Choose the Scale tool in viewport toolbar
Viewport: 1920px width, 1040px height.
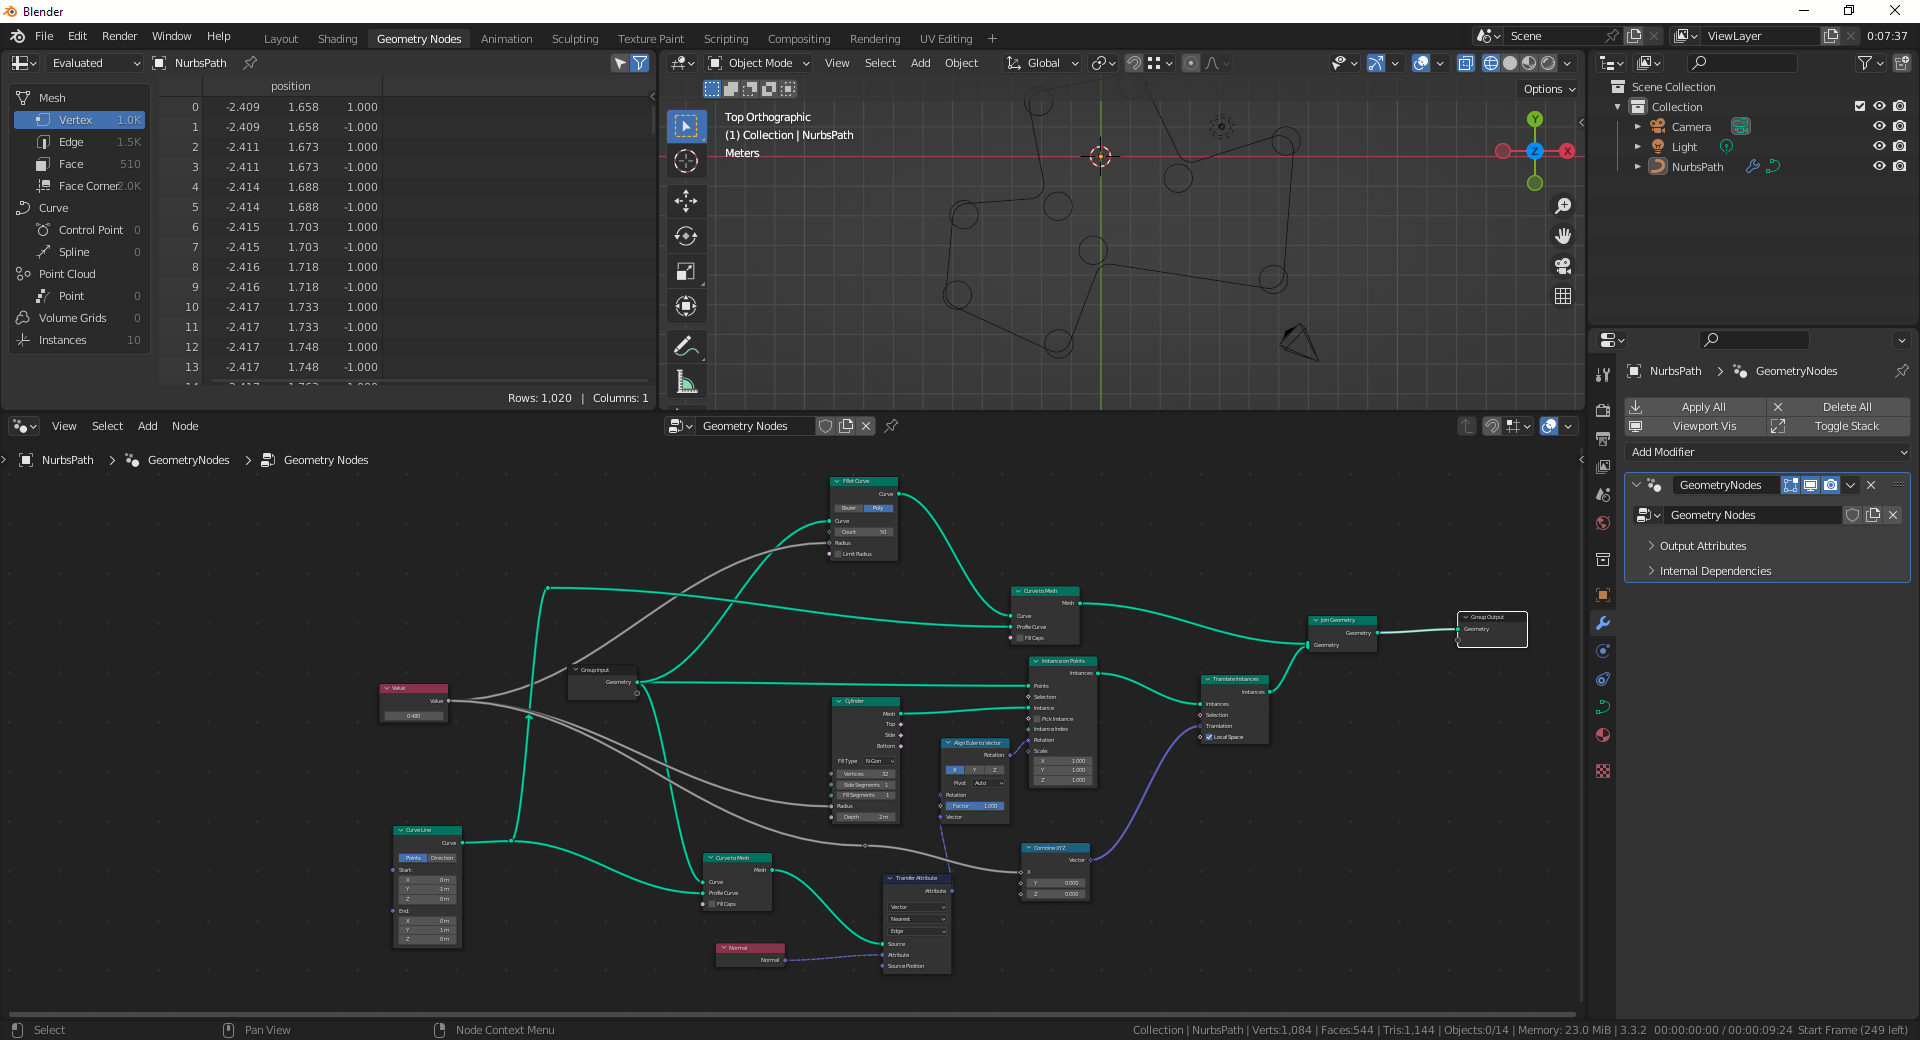[686, 271]
